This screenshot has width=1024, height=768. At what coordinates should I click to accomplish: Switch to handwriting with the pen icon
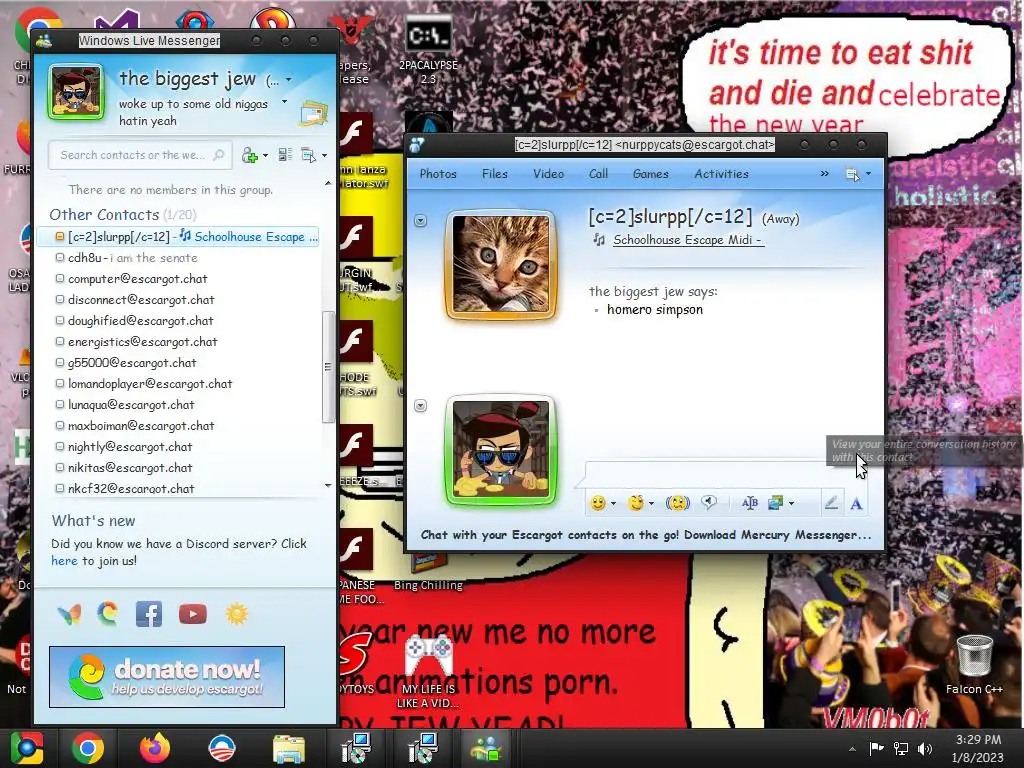click(x=831, y=503)
